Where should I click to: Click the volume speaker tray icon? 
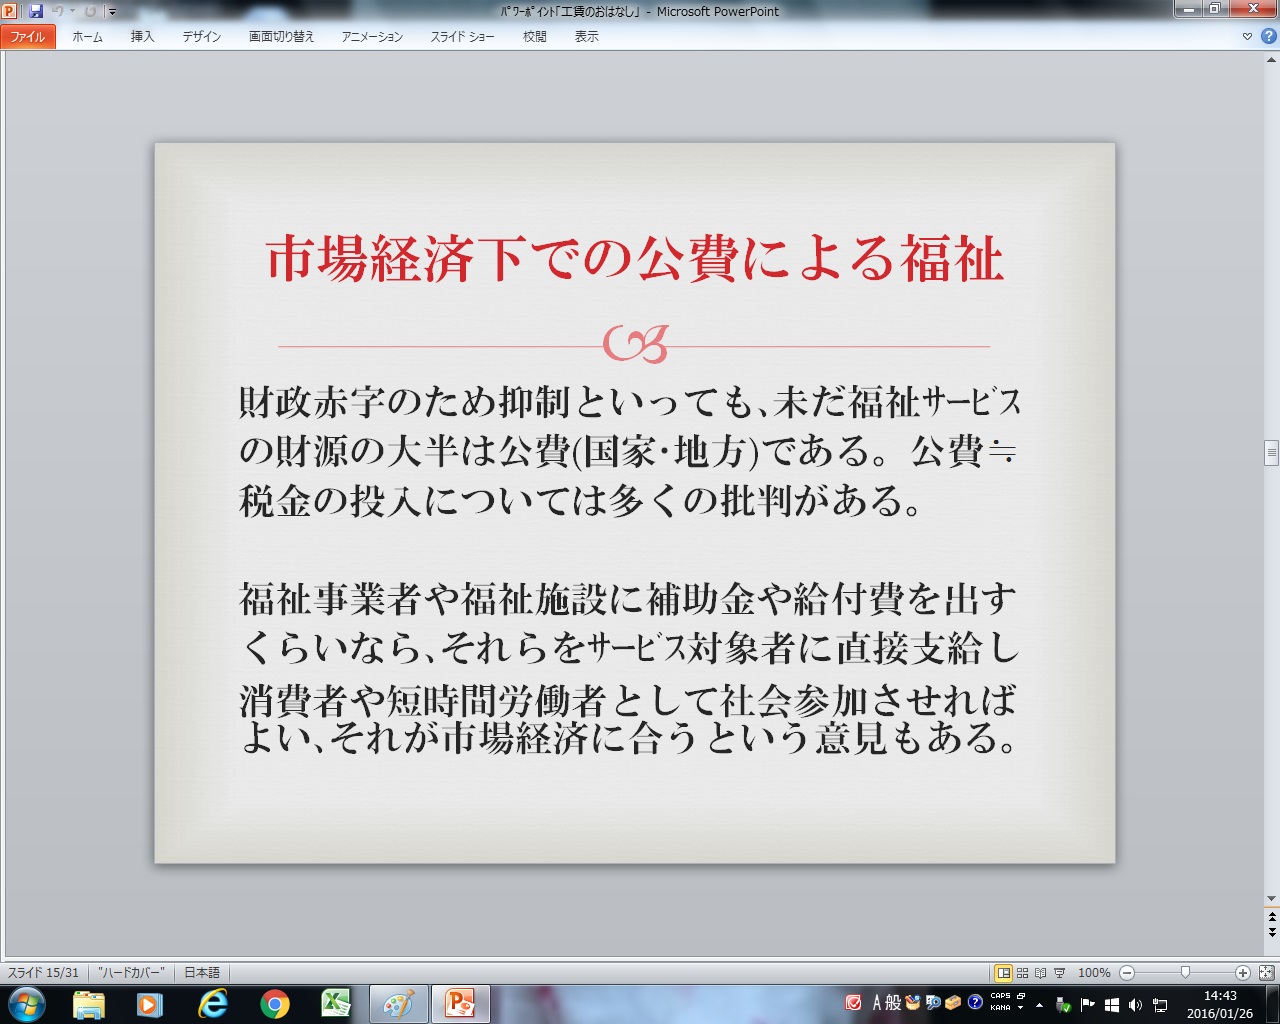pos(1135,1004)
